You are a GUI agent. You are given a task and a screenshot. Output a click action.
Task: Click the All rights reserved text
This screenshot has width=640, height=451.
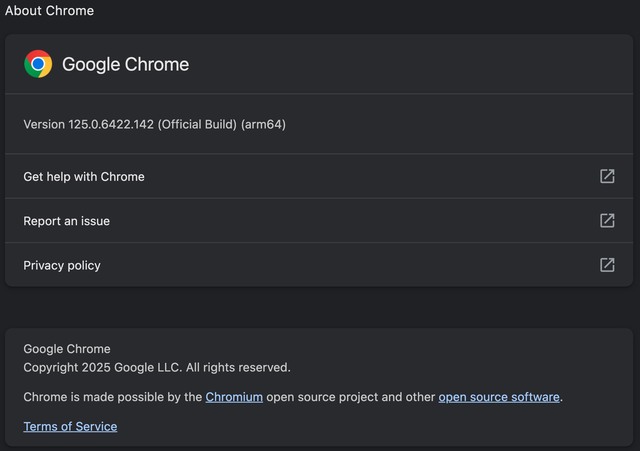click(238, 368)
